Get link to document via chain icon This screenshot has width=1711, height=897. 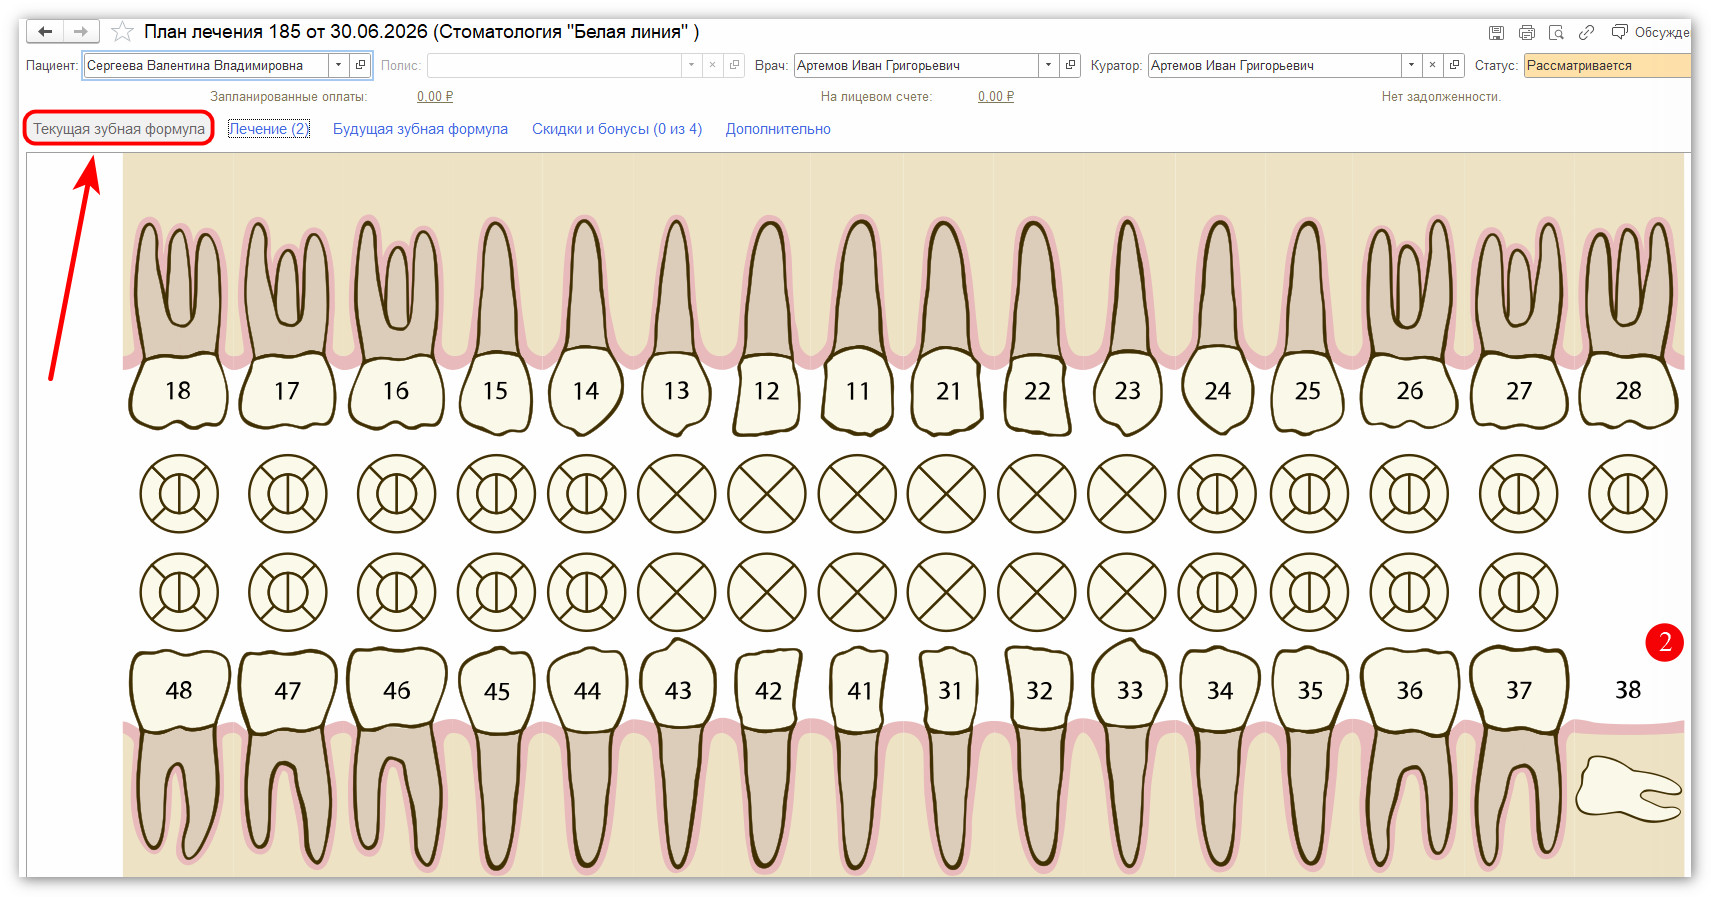click(1586, 33)
